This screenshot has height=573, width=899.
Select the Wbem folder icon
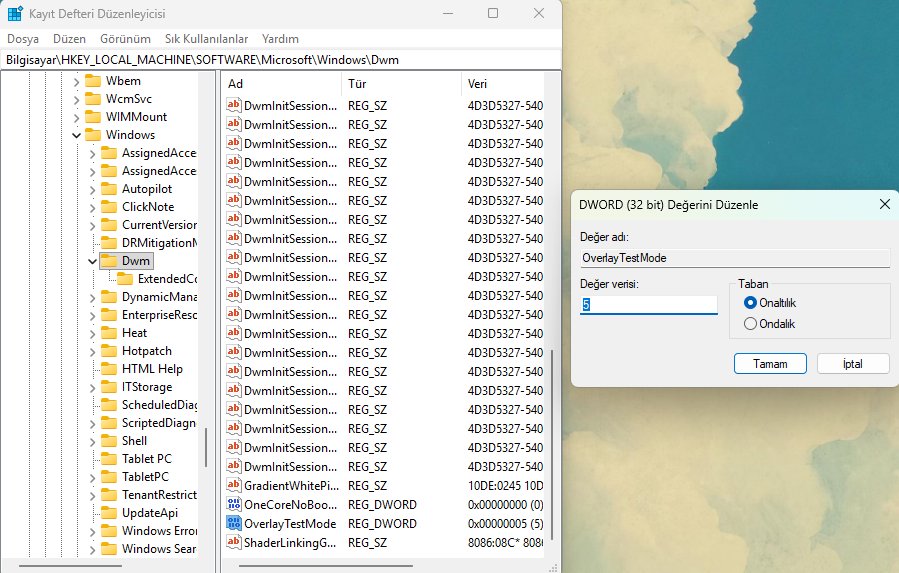tap(93, 81)
